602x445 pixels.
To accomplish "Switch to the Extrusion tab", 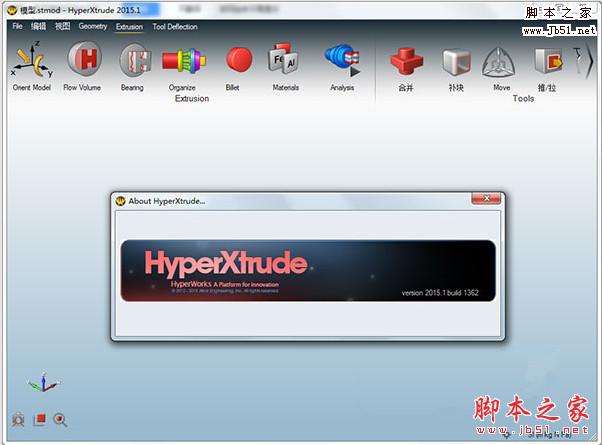I will (x=129, y=26).
